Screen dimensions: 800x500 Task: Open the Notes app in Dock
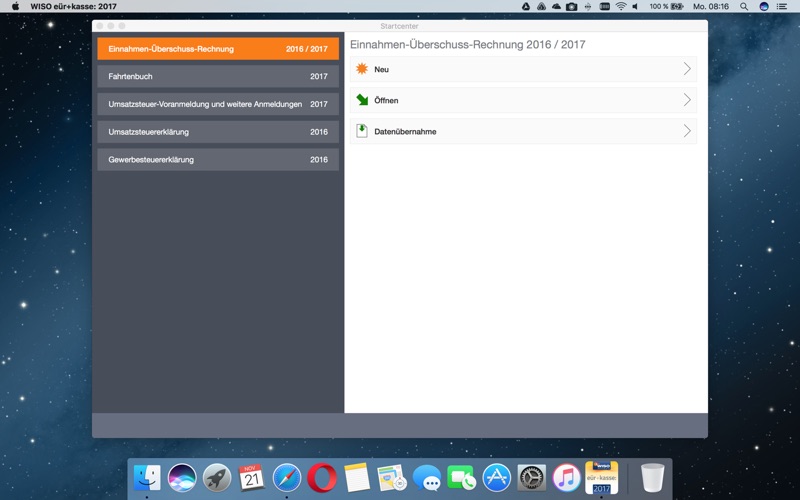[357, 478]
